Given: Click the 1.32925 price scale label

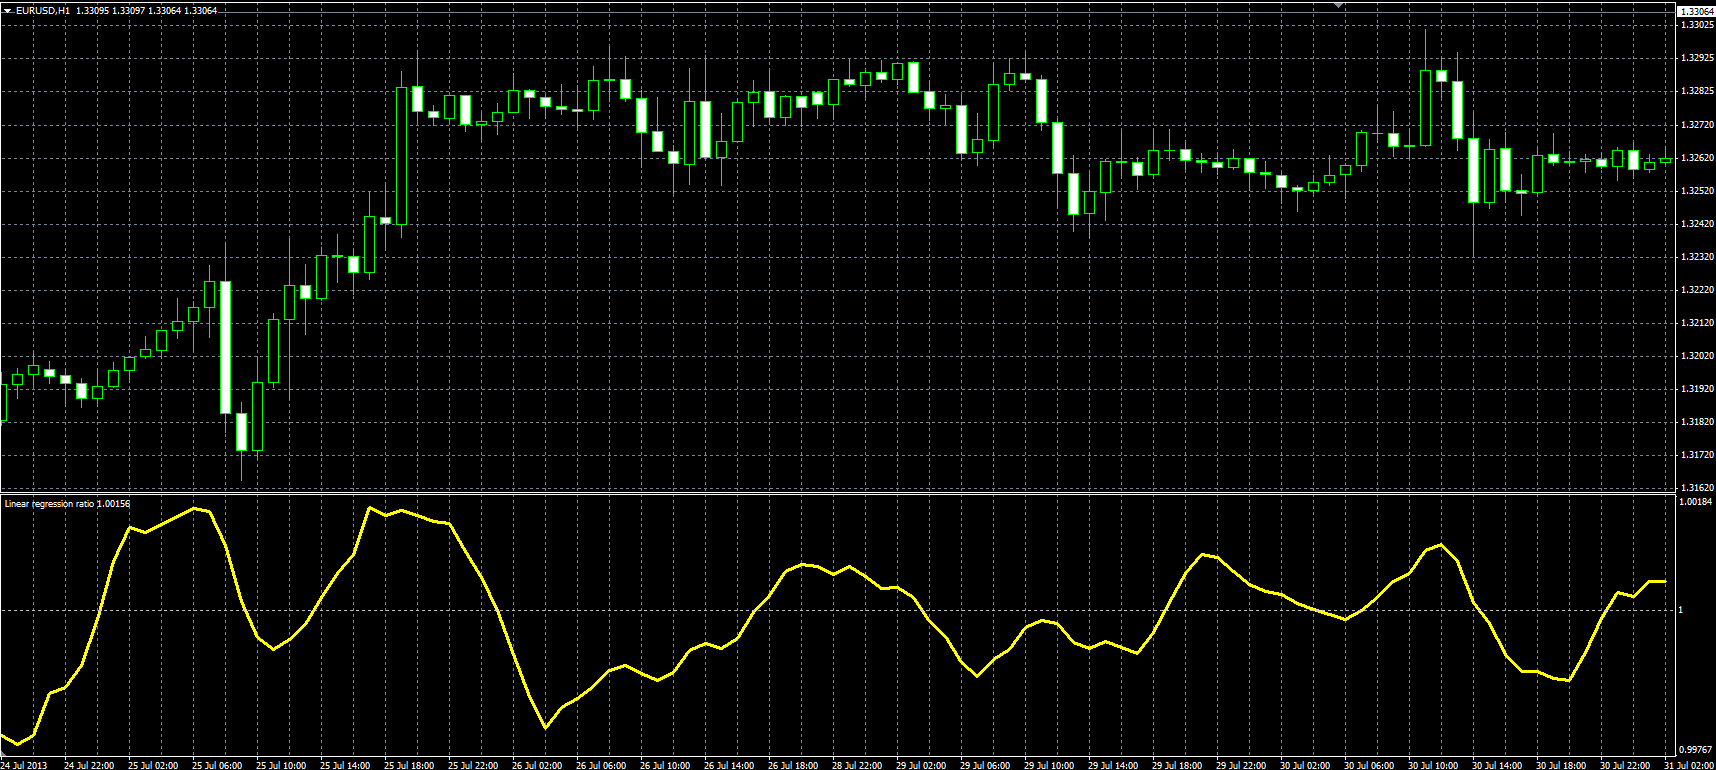Looking at the screenshot, I should tap(1697, 58).
